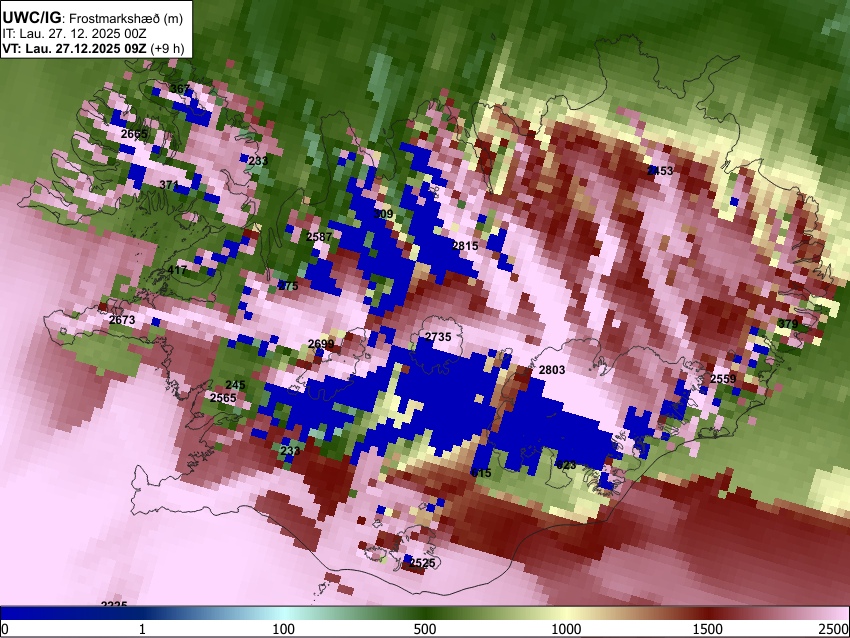Click the map value label 2699
The height and width of the screenshot is (638, 850).
pyautogui.click(x=321, y=344)
